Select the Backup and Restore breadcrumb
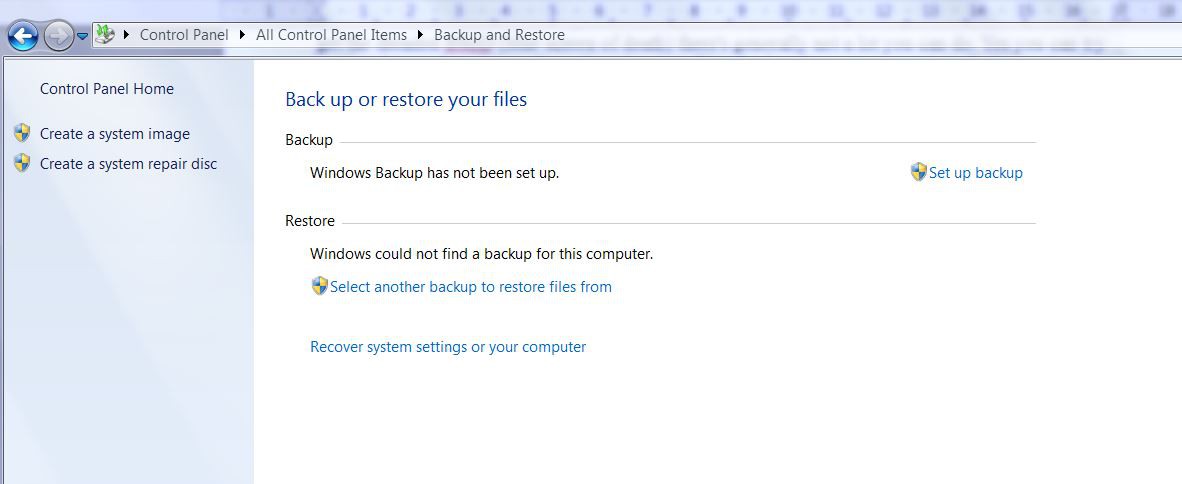The width and height of the screenshot is (1182, 484). point(499,35)
